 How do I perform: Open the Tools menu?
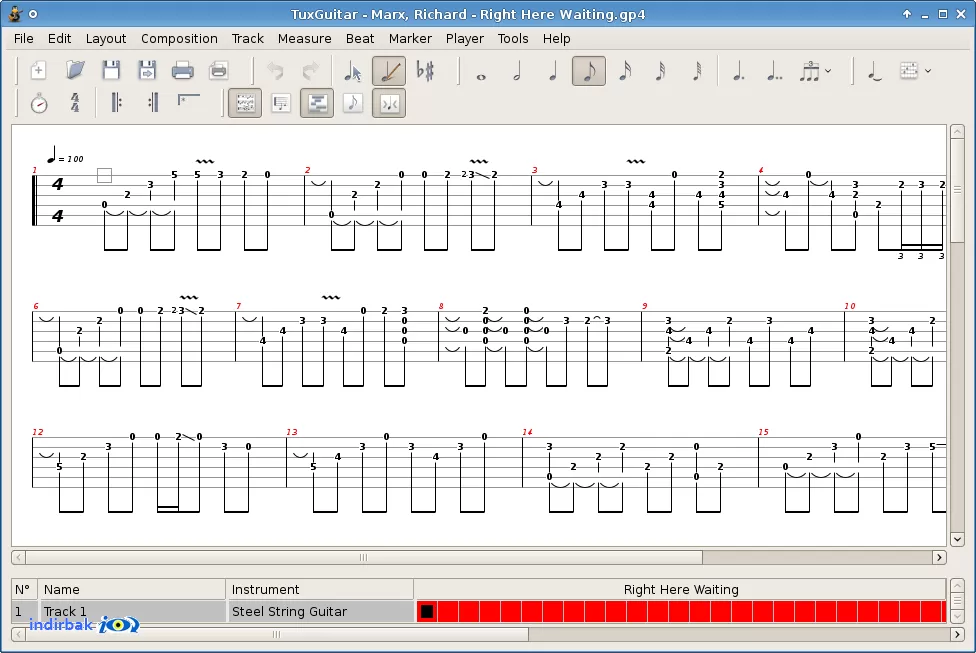[513, 39]
